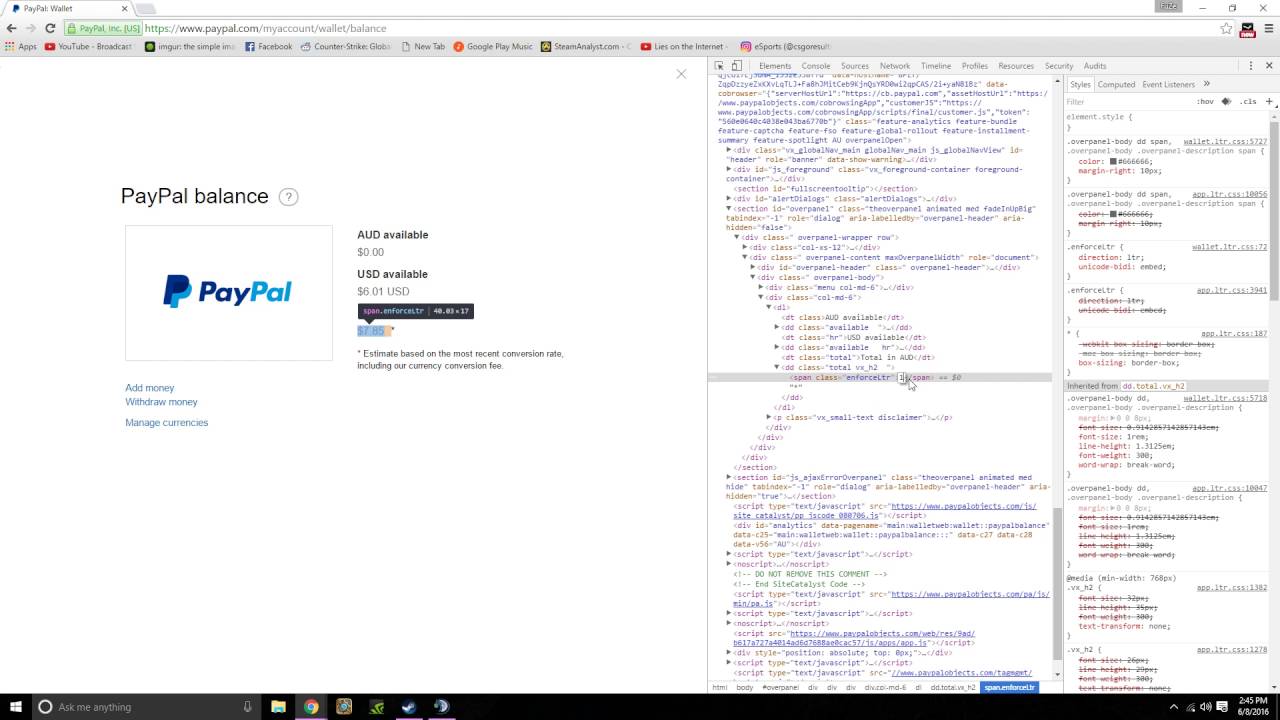Open the Profiles tab
Image resolution: width=1280 pixels, height=720 pixels.
(x=975, y=66)
